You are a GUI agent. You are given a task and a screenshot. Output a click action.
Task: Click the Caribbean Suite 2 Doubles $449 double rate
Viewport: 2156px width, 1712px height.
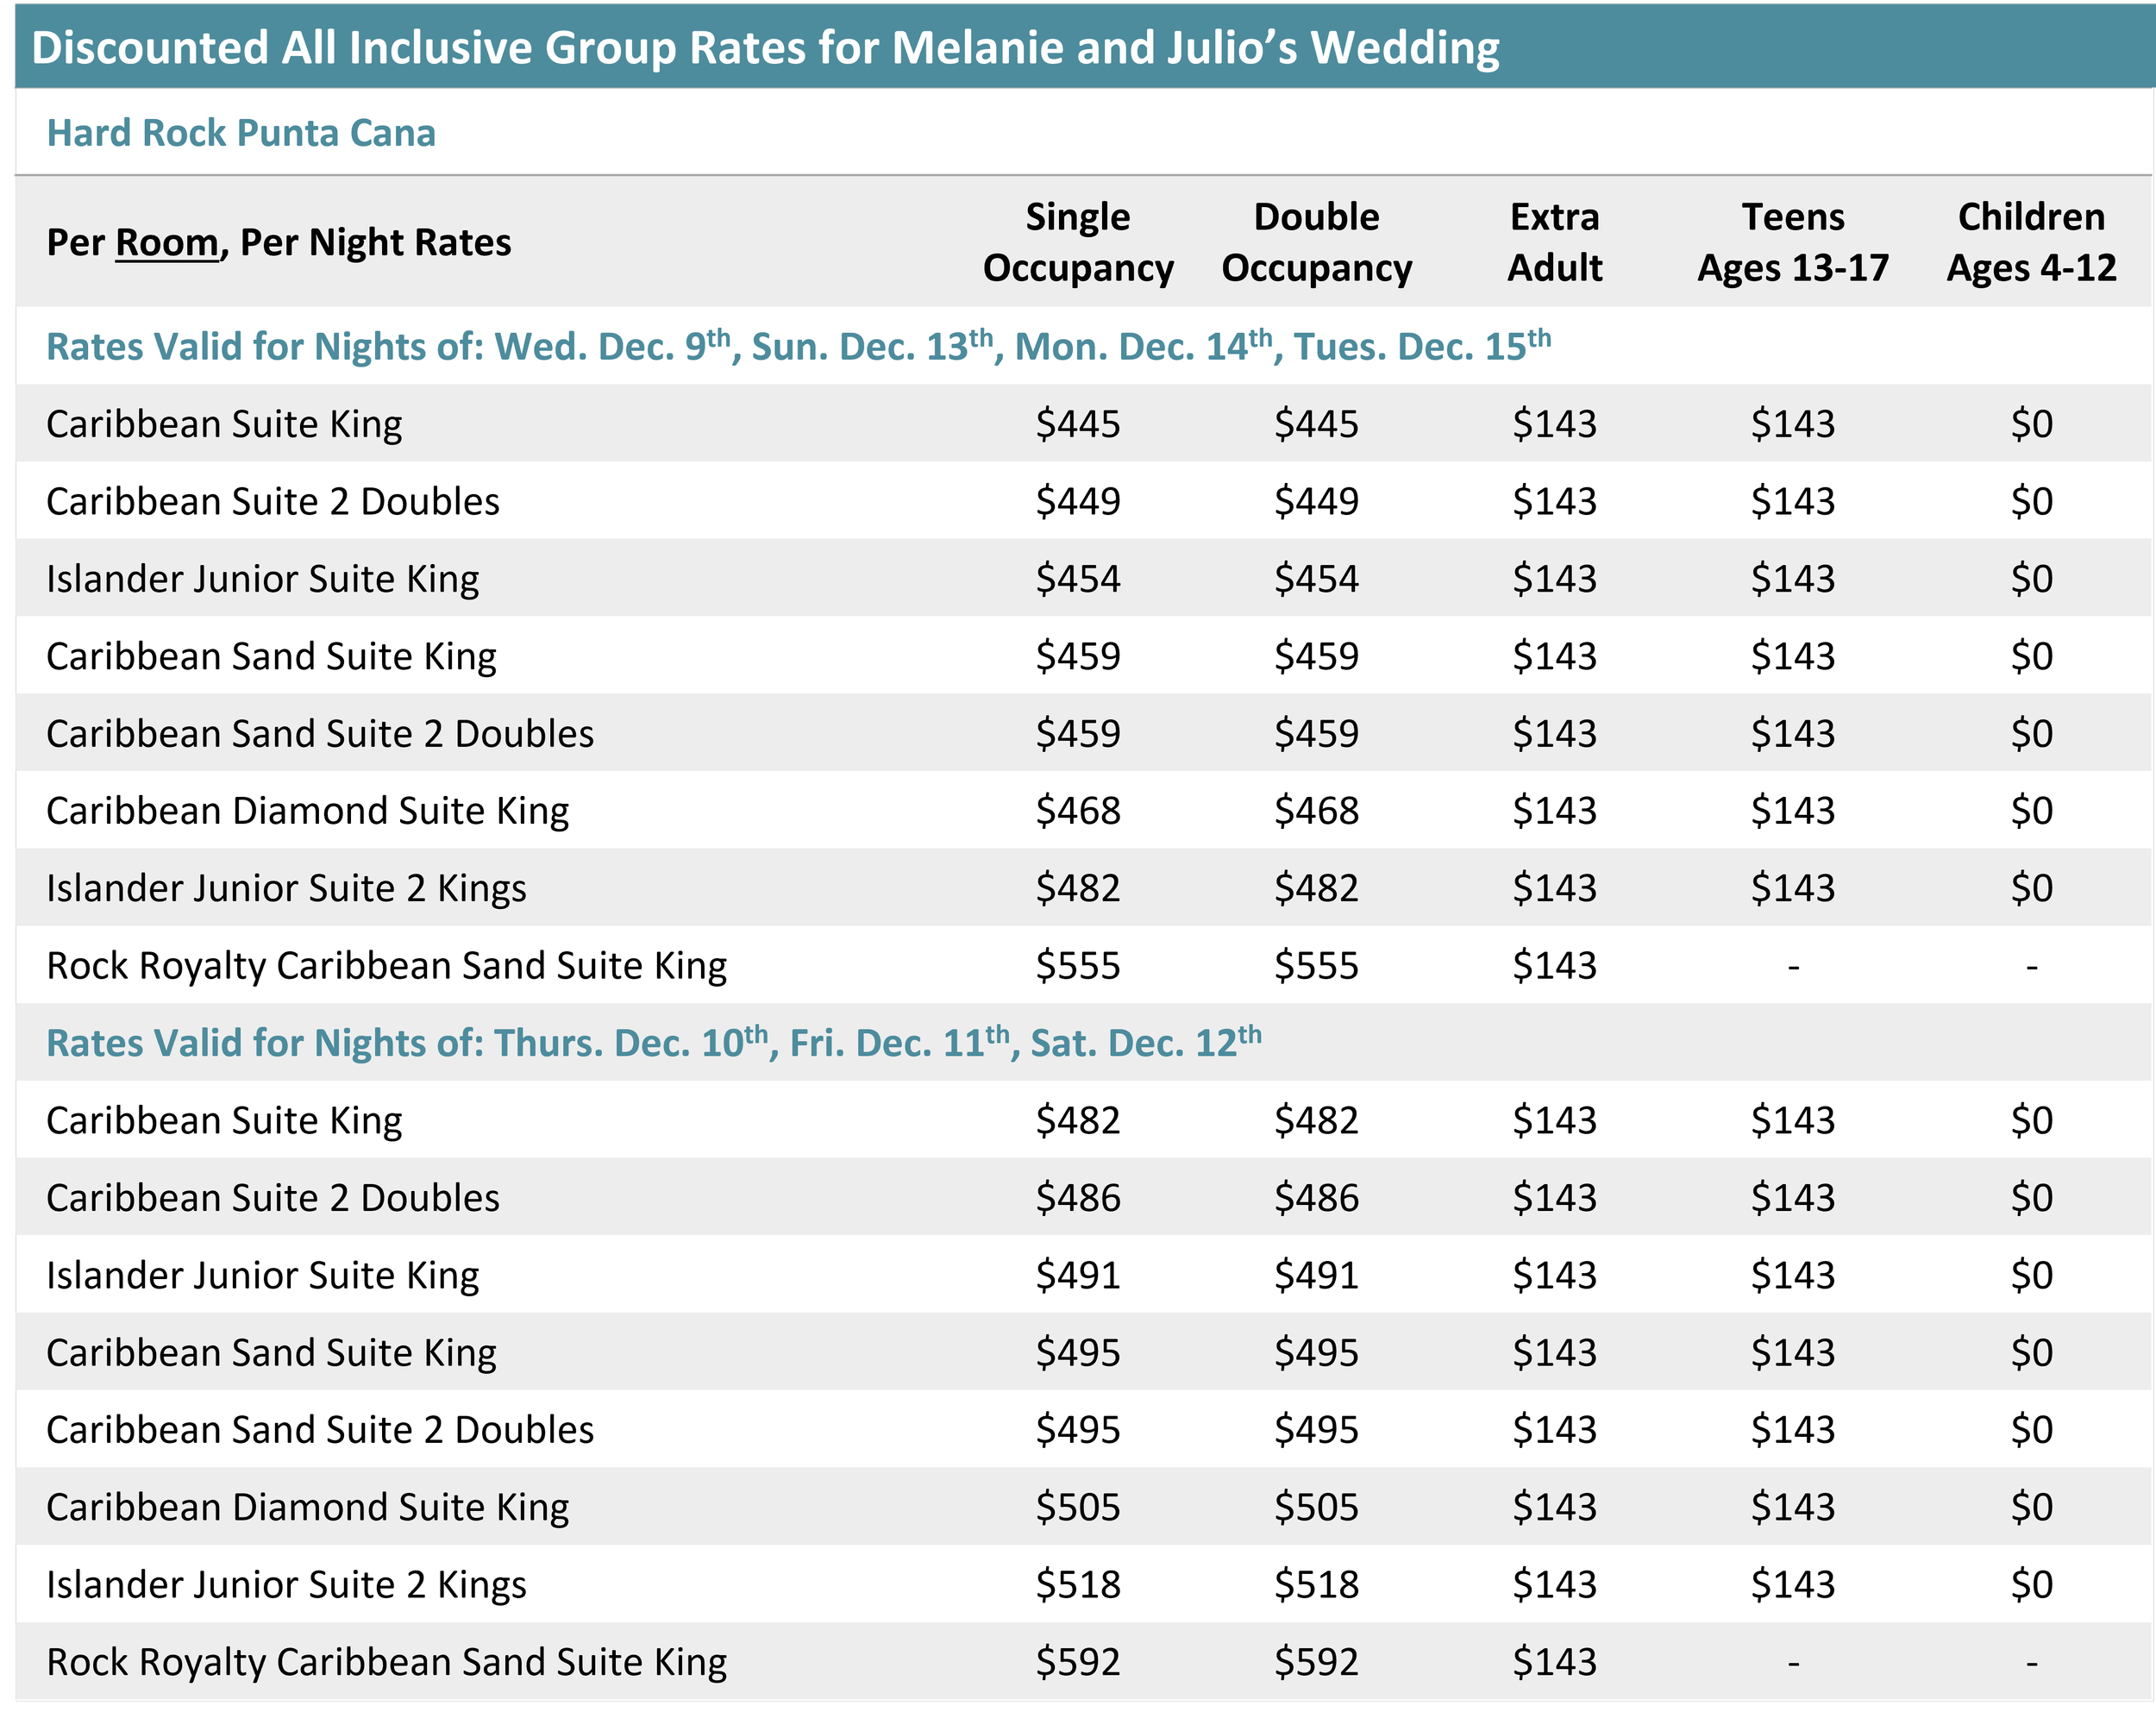[1316, 501]
